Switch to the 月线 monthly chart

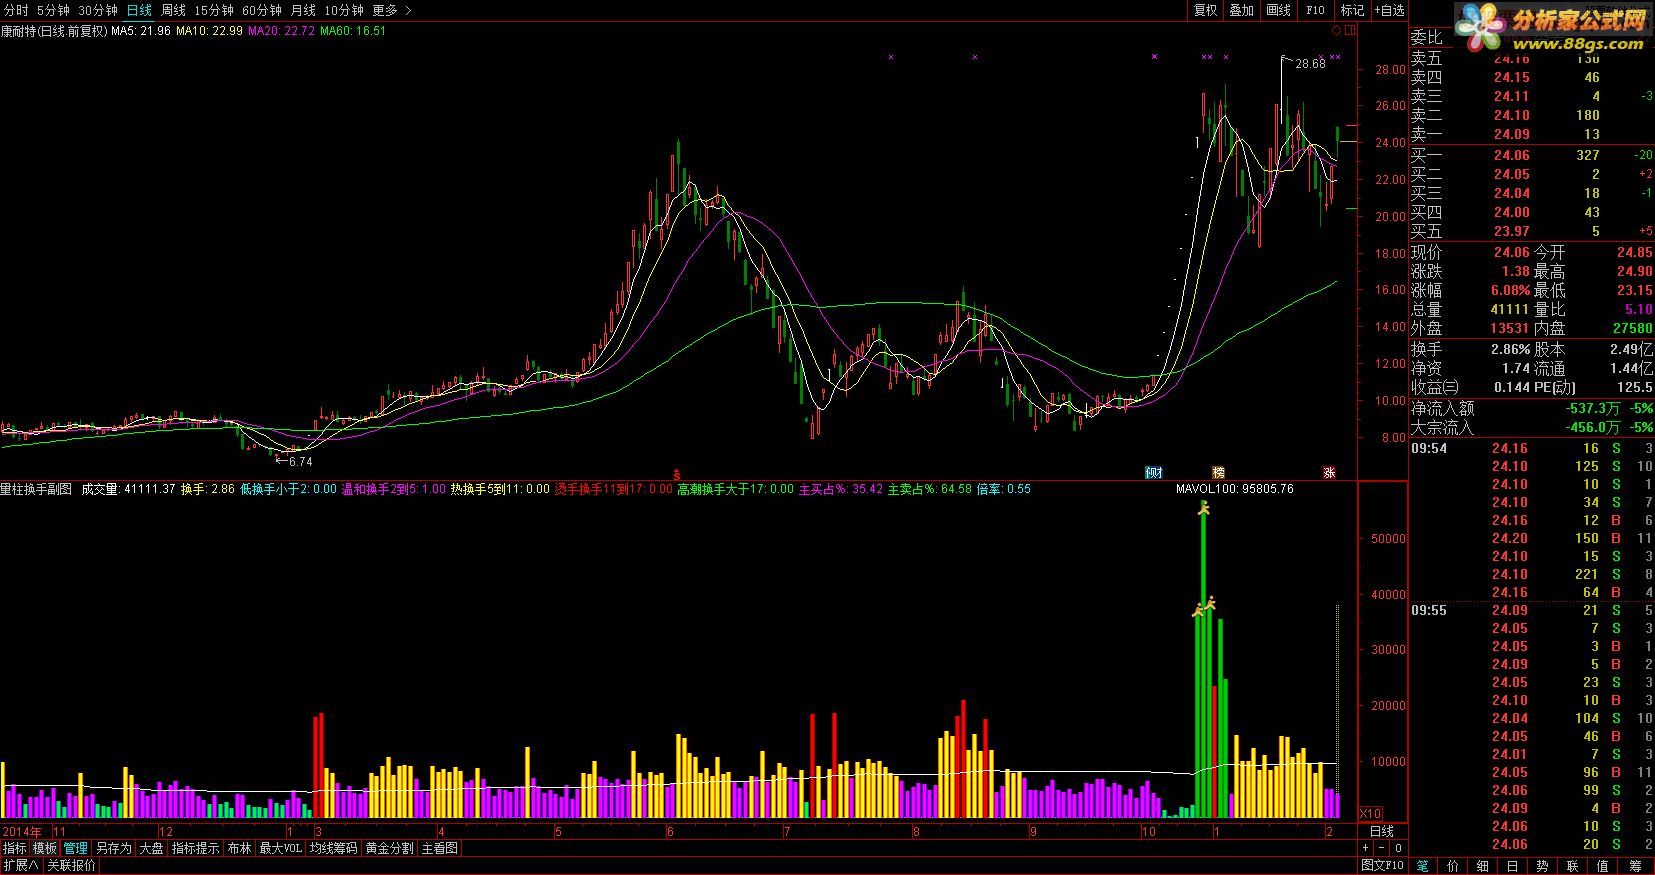[303, 10]
